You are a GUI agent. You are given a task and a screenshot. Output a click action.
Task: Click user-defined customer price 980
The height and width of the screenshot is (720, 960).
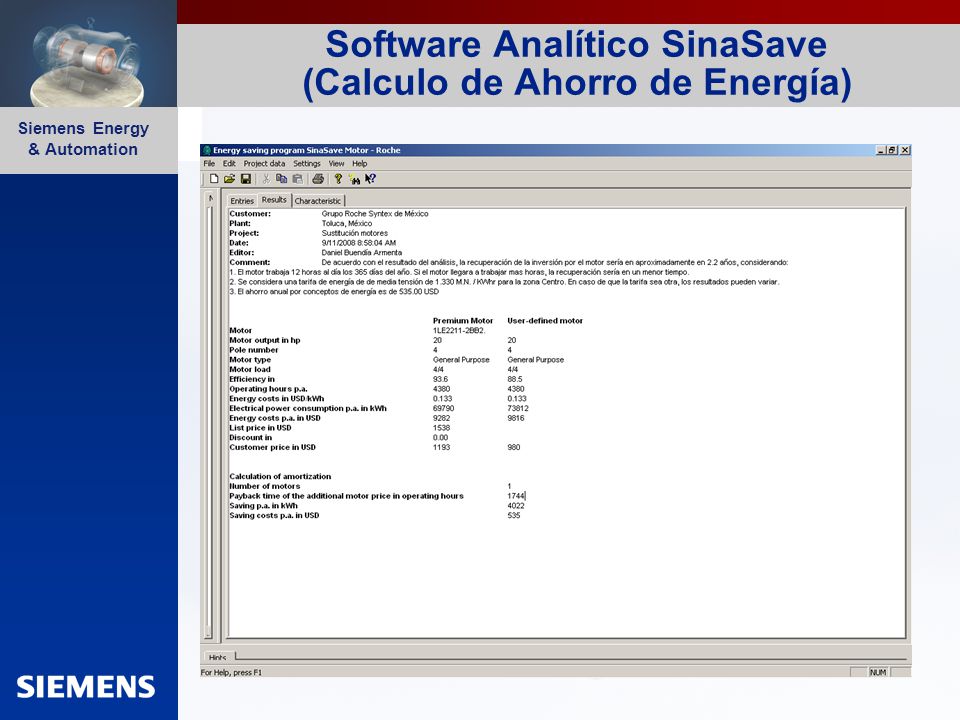point(514,448)
